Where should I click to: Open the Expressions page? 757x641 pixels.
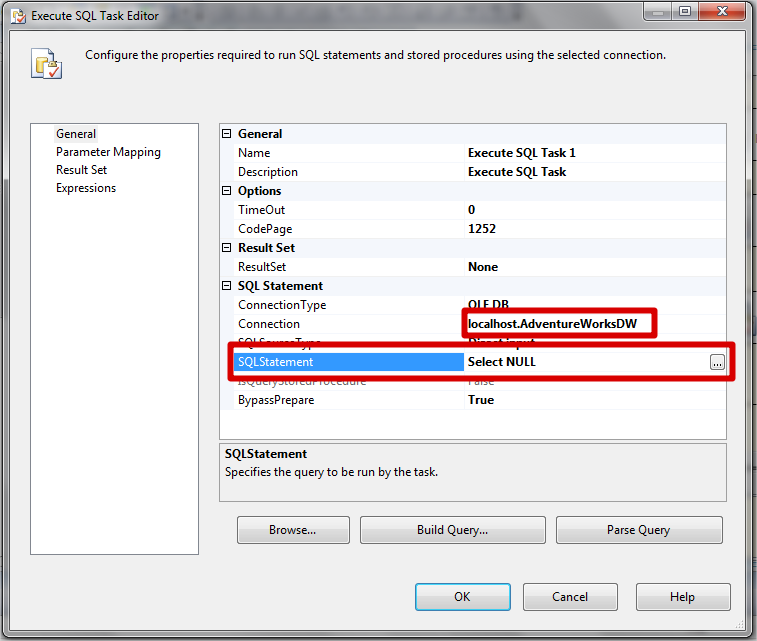86,188
